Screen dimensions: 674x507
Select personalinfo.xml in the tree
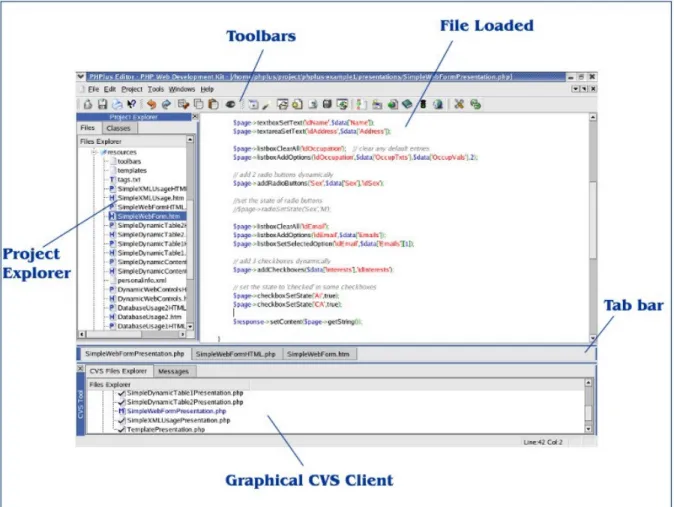pos(142,280)
